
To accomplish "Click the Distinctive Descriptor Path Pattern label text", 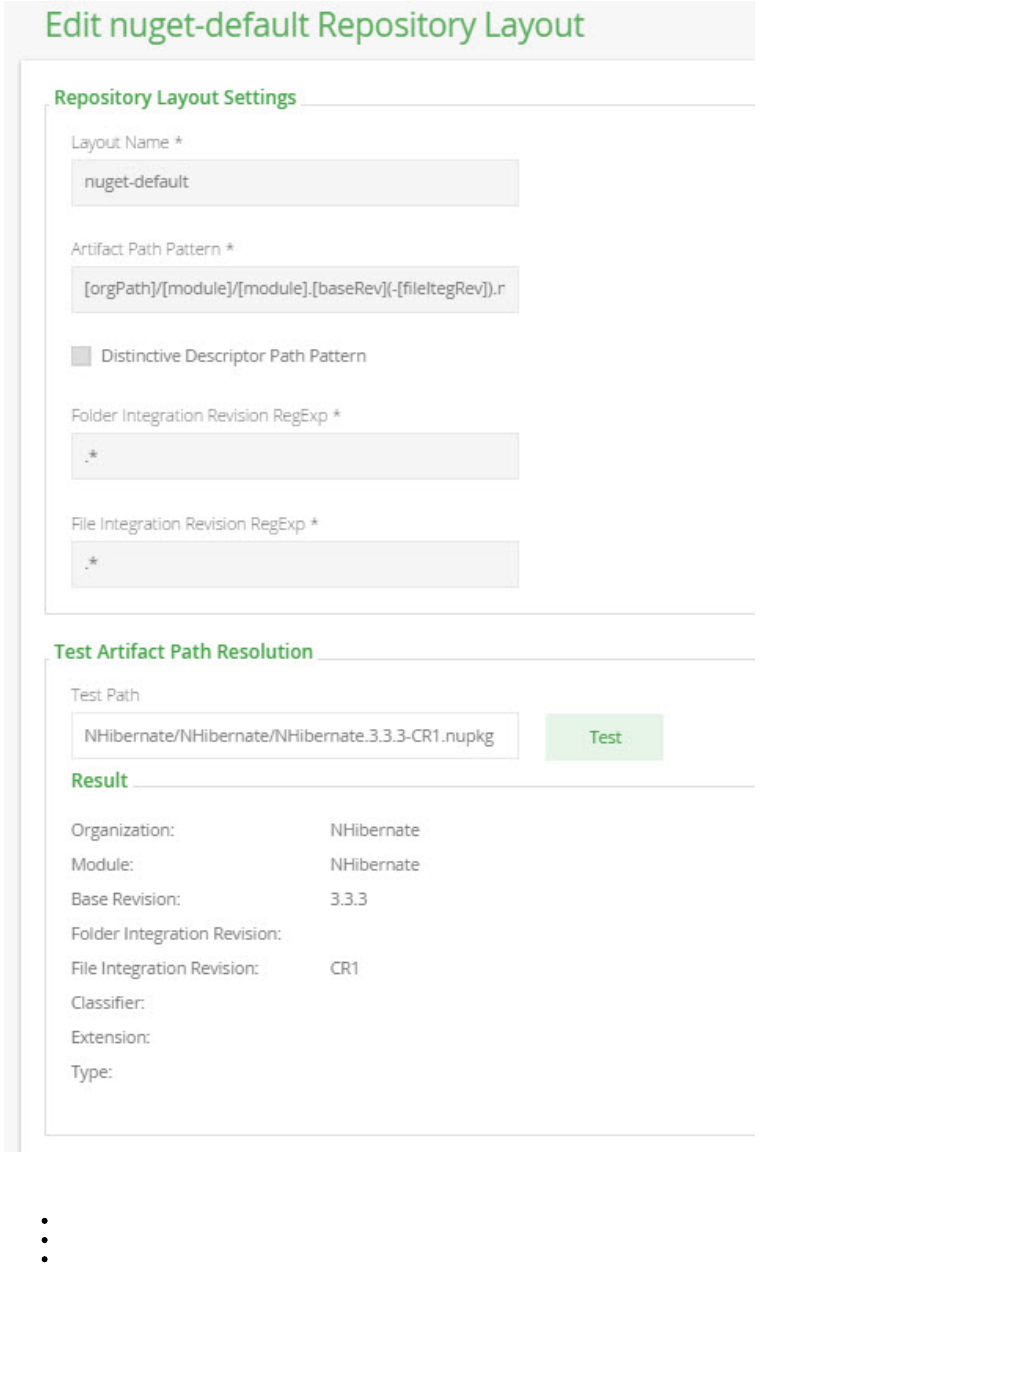I will (x=233, y=356).
